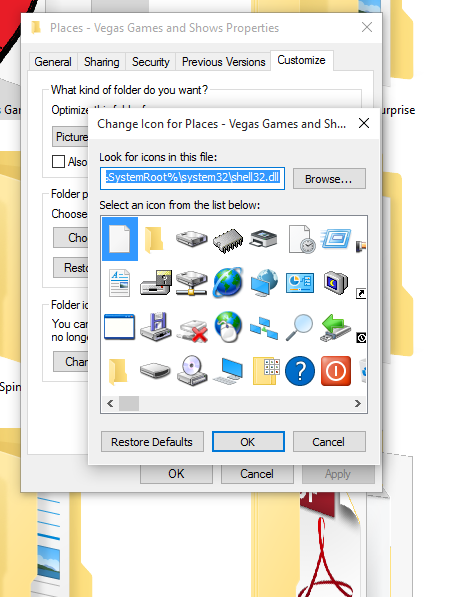Screen dimensions: 464x614
Task: Pick the CD disc drive icon
Action: pyautogui.click(x=191, y=370)
